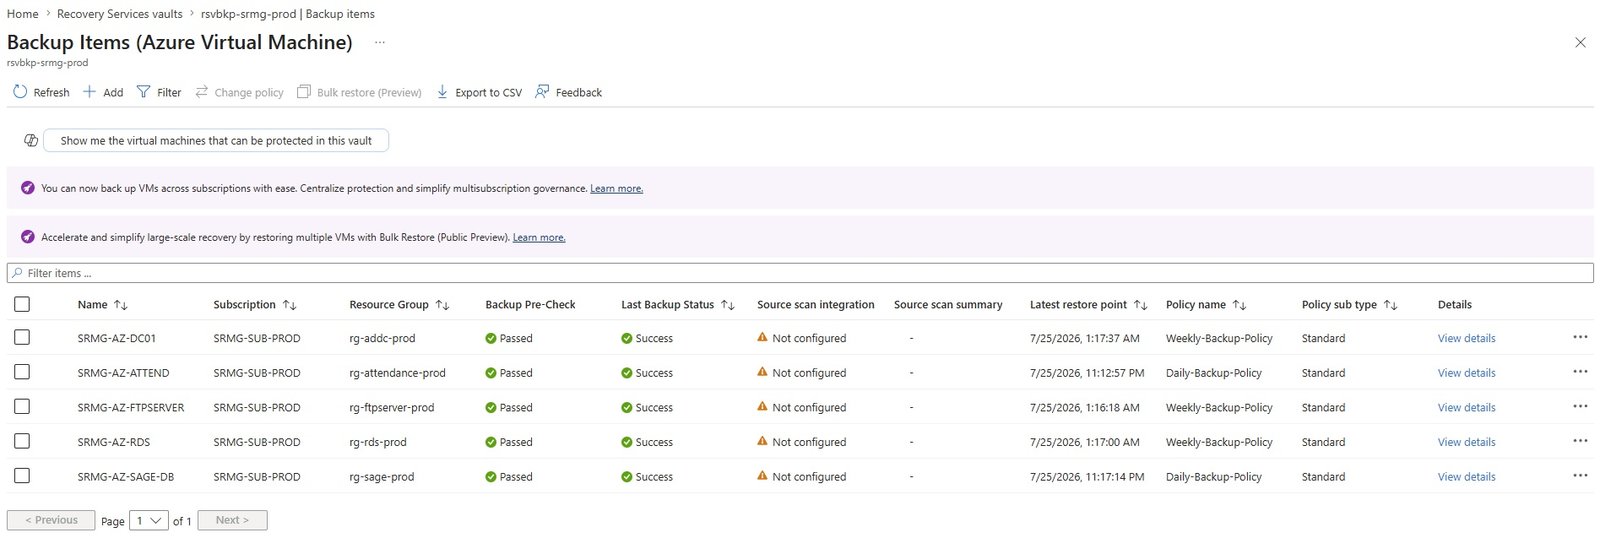The height and width of the screenshot is (550, 1600).
Task: Click the Add plus icon
Action: point(90,92)
